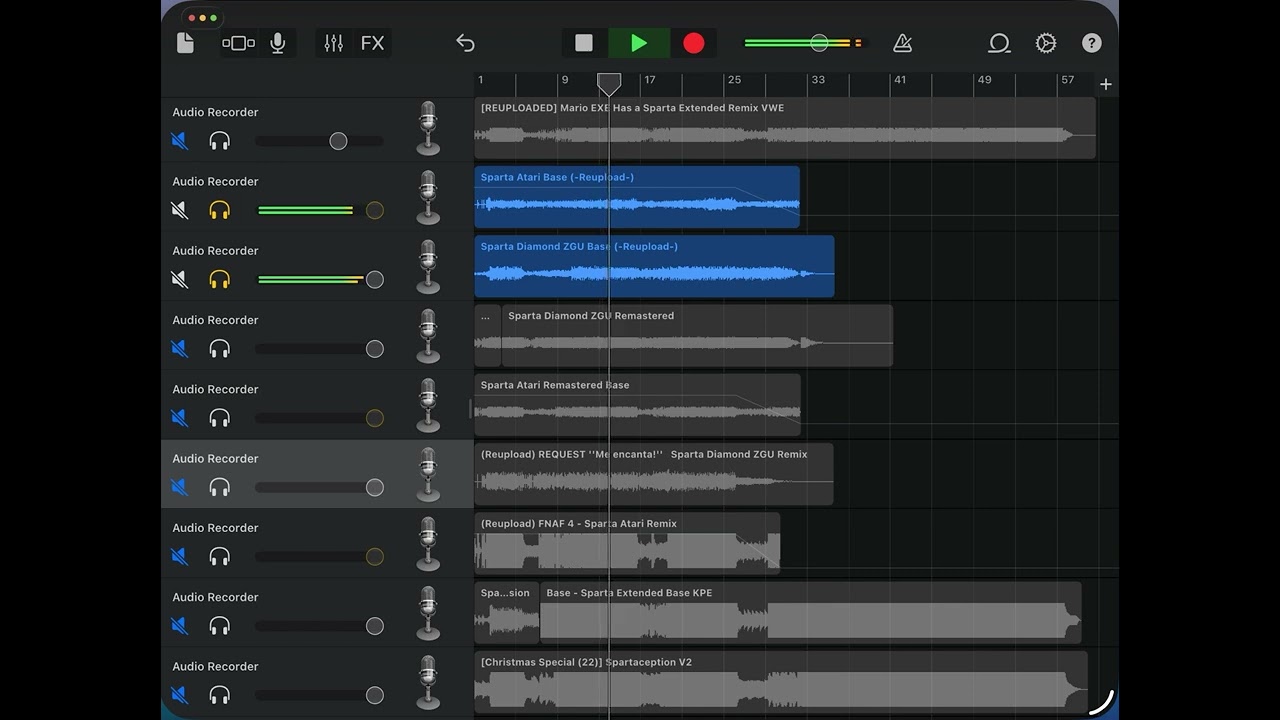
Task: Select microphone icon of the Spartaception V2 track
Action: coord(428,683)
